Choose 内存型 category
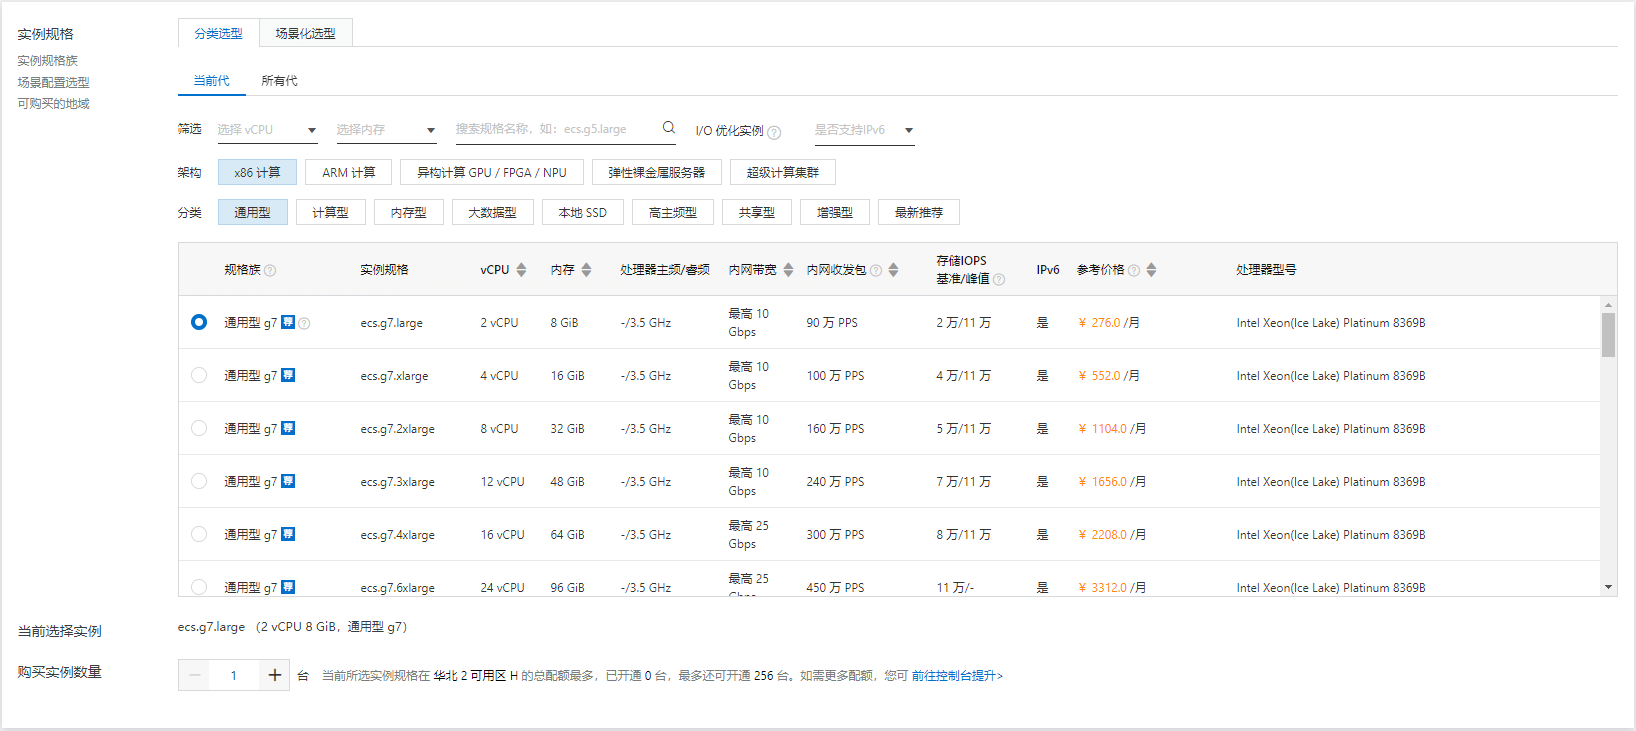 coord(408,212)
